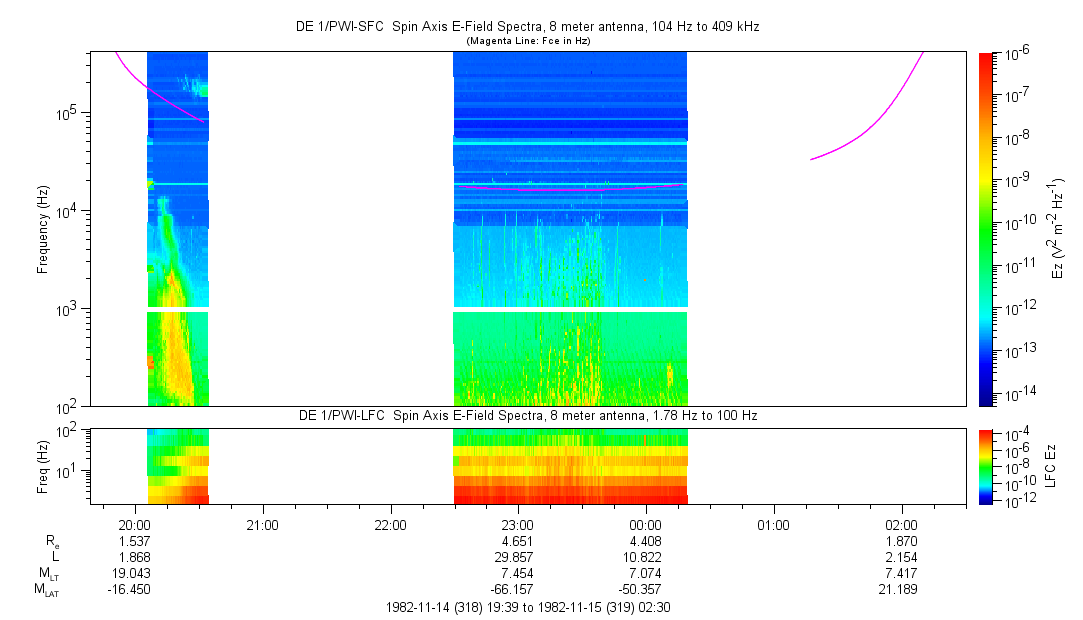Click the lower LFC Ez color bar
This screenshot has height=620, width=1083.
click(986, 465)
